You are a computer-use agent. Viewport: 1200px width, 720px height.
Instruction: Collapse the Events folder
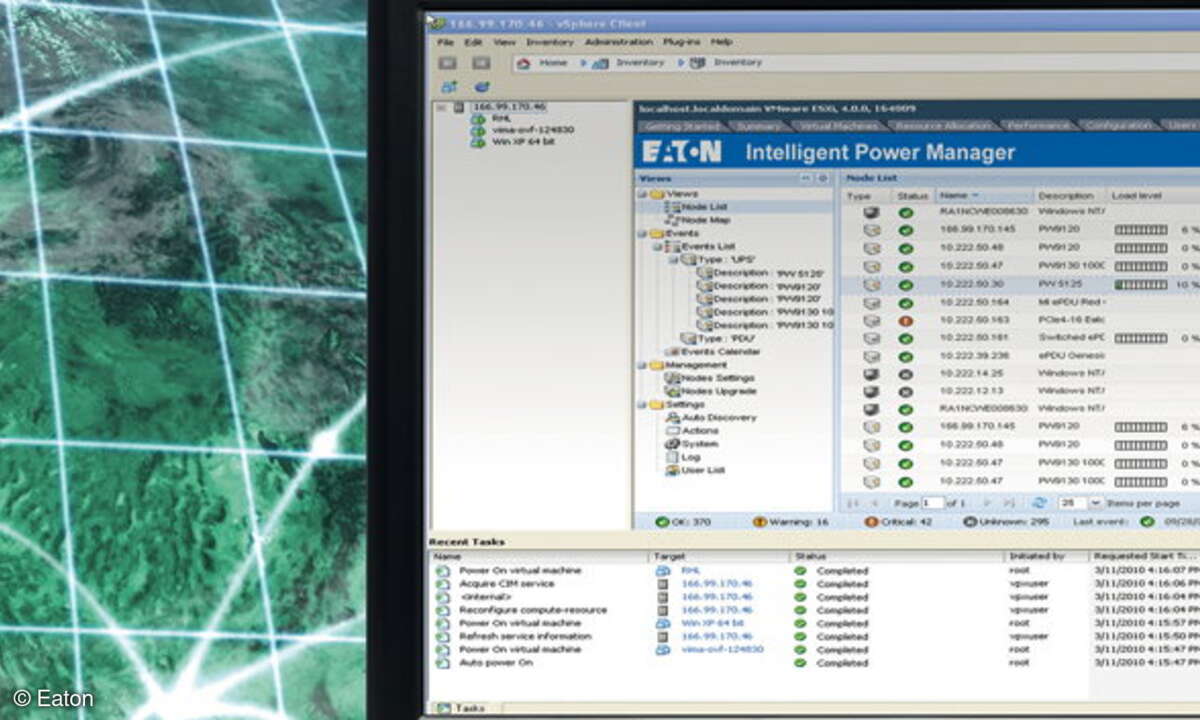[642, 233]
